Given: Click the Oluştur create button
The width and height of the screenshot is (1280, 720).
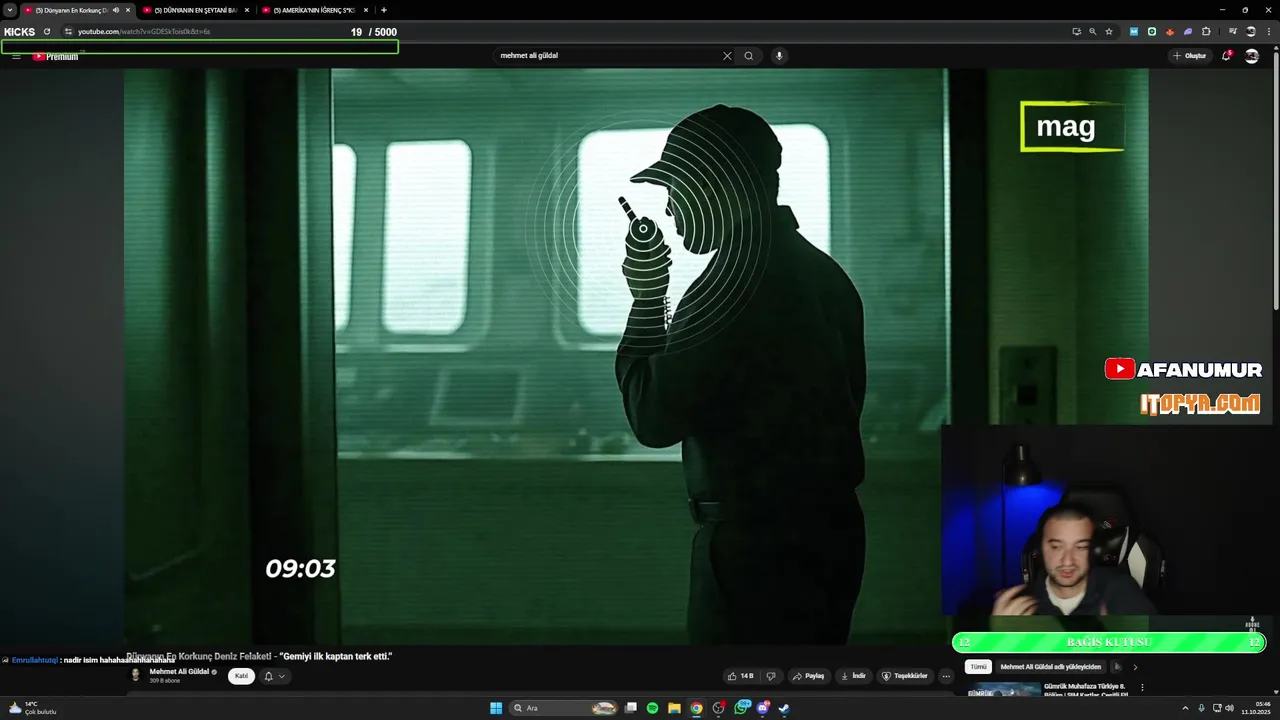Looking at the screenshot, I should (x=1190, y=56).
